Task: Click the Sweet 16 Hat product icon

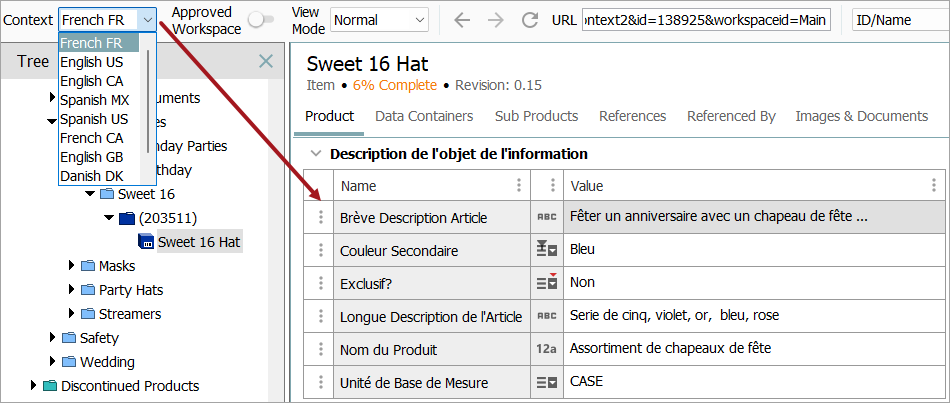Action: click(x=145, y=242)
